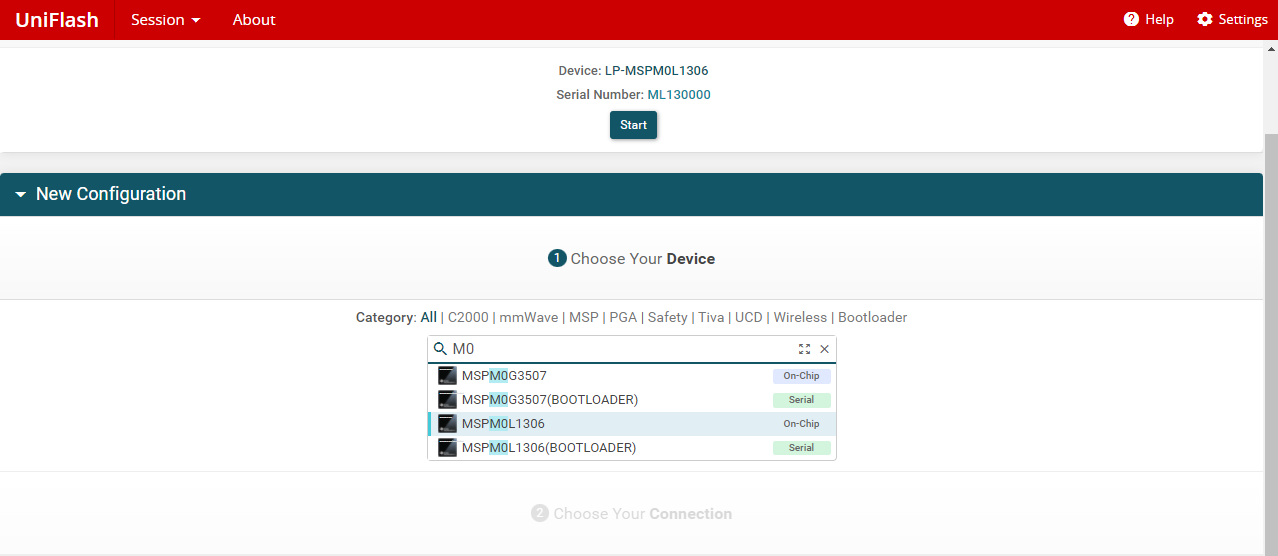Image resolution: width=1278 pixels, height=556 pixels.
Task: Click the vertical page scrollbar
Action: tap(1271, 340)
